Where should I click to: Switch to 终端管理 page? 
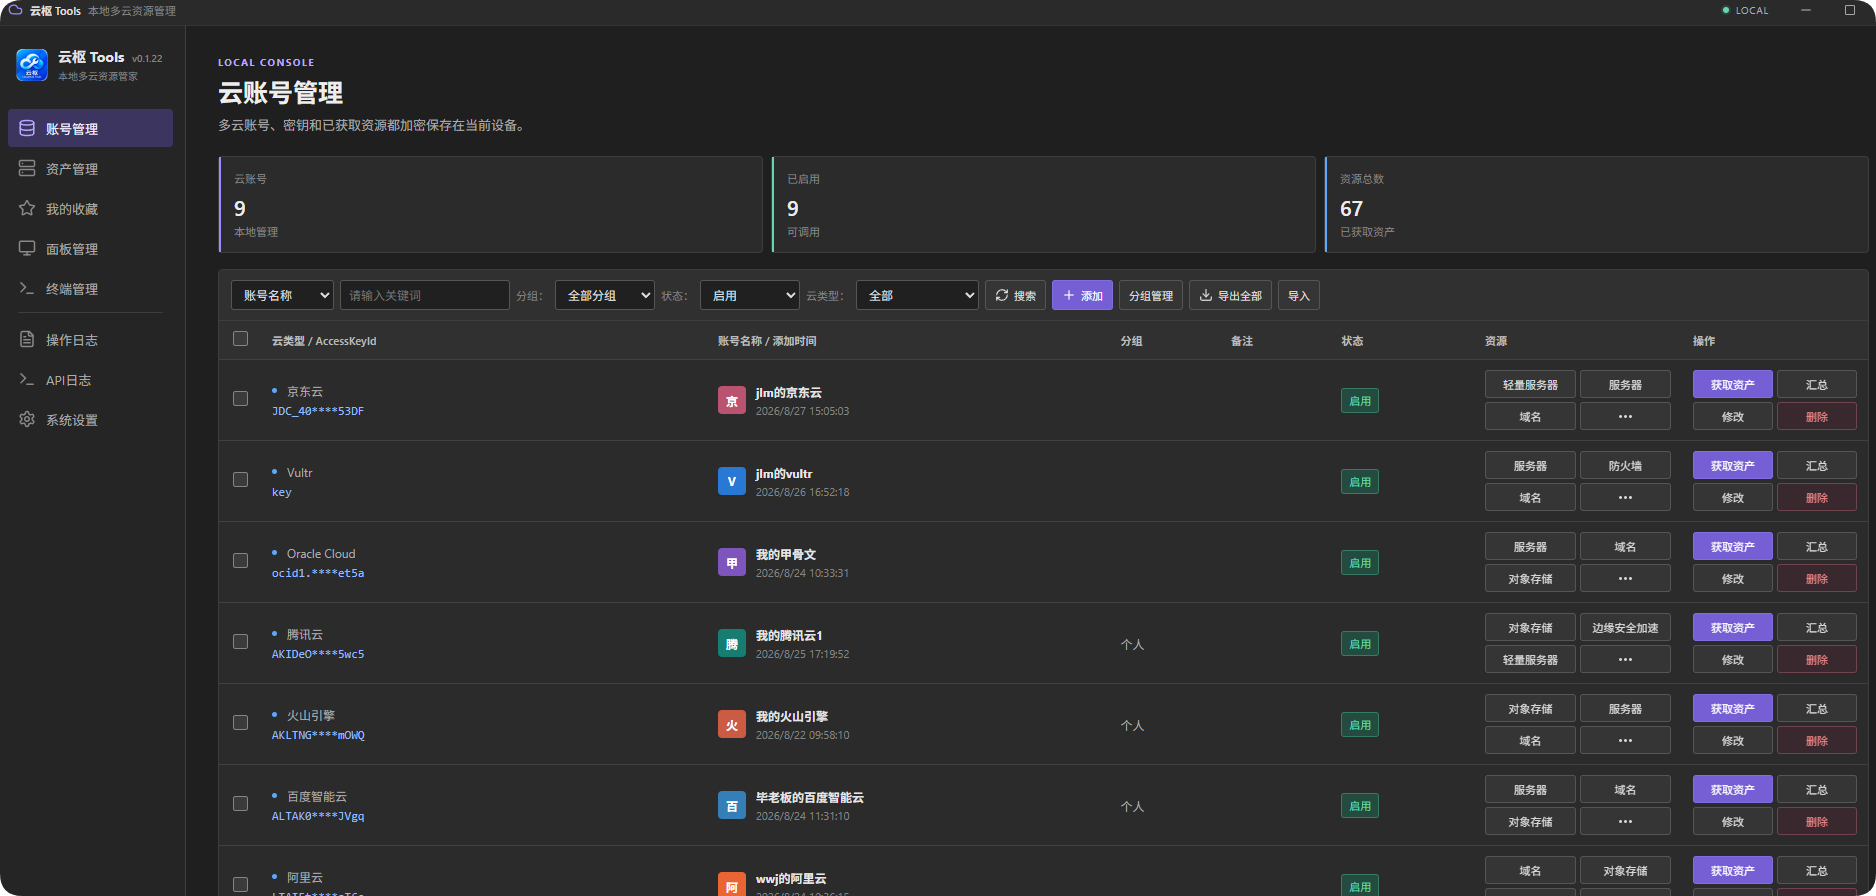(90, 288)
